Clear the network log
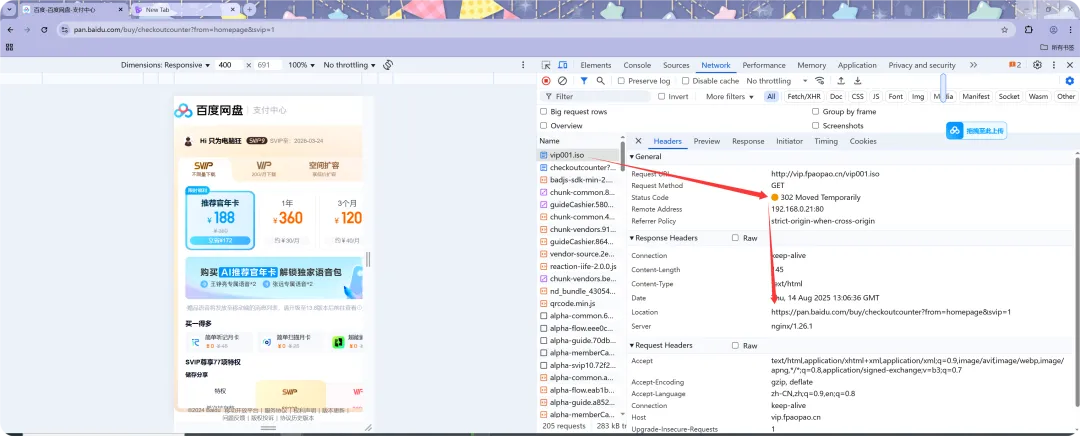This screenshot has height=436, width=1080. coord(562,81)
